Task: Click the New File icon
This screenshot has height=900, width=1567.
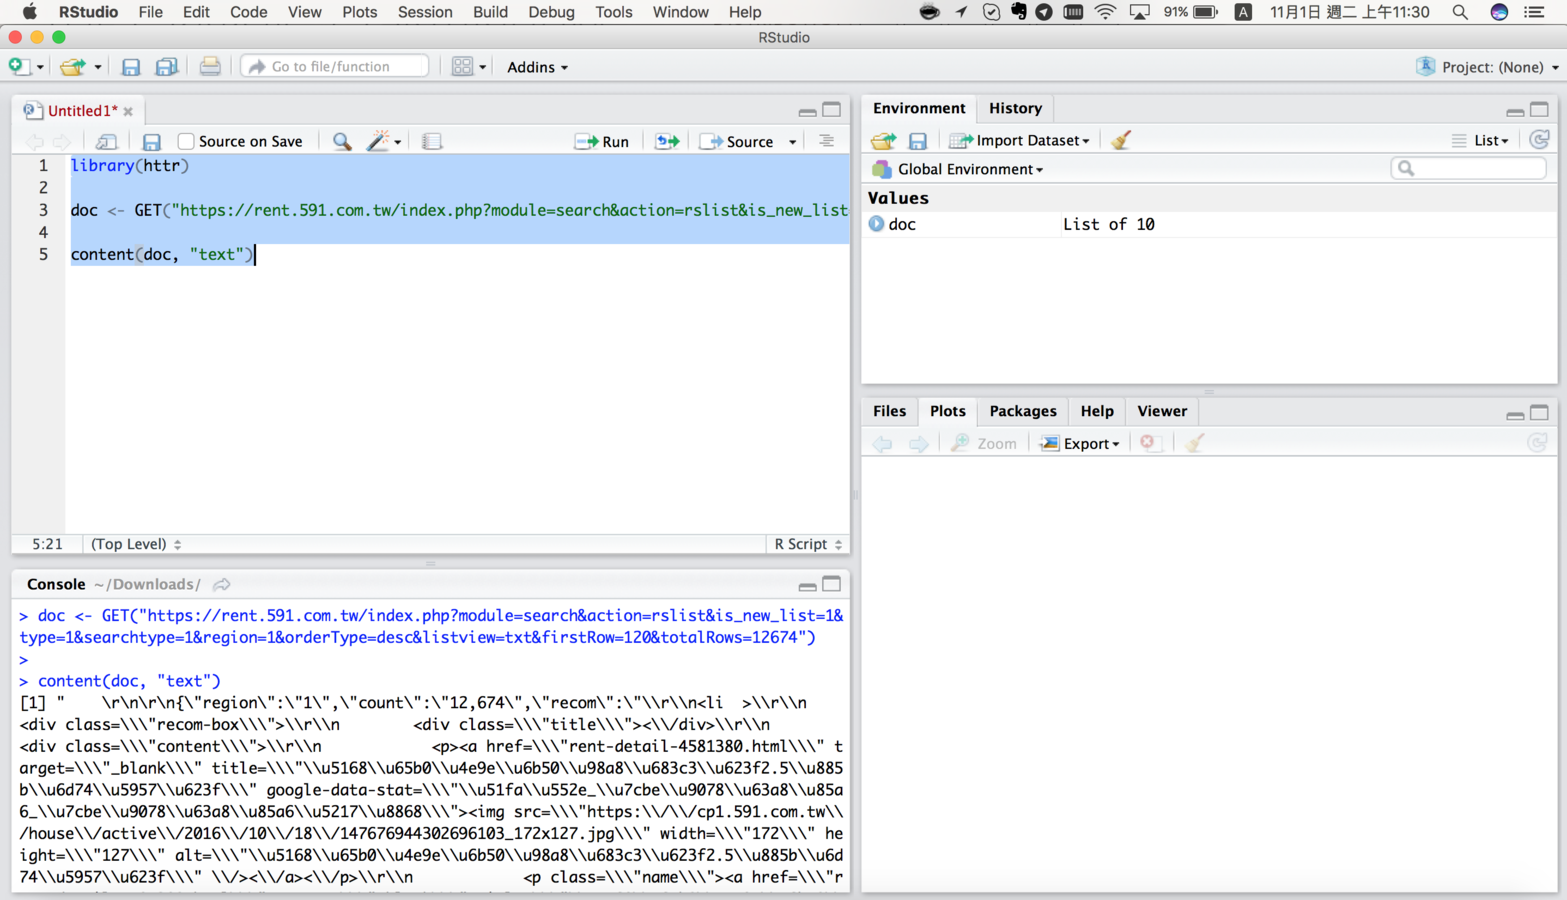Action: pyautogui.click(x=18, y=66)
